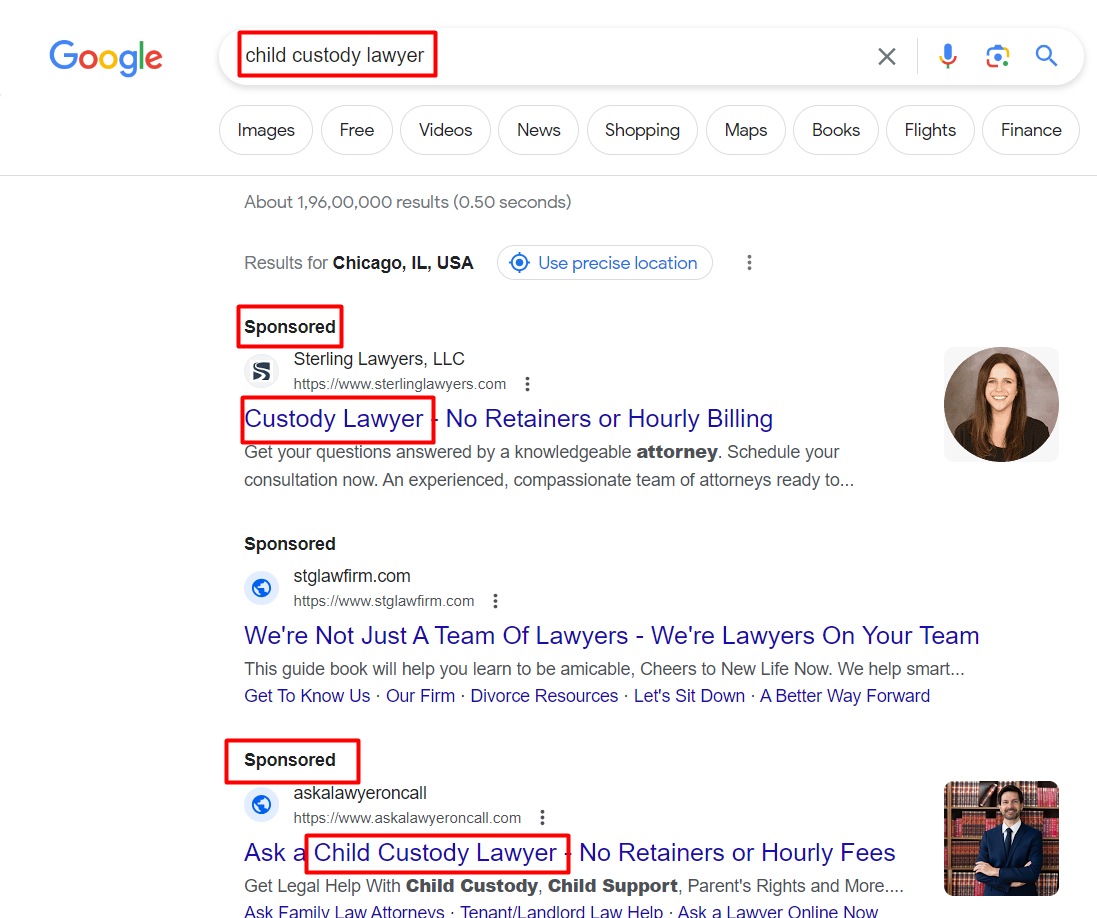Open the Divorce Resources sitelink
Viewport: 1097px width, 918px height.
[544, 696]
